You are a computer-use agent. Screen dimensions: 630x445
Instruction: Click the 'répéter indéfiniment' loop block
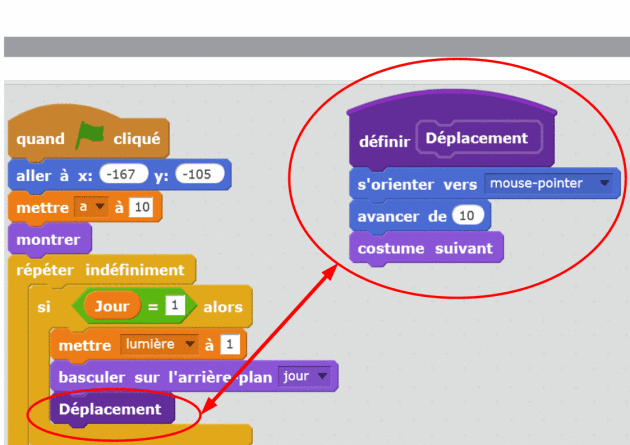(100, 270)
